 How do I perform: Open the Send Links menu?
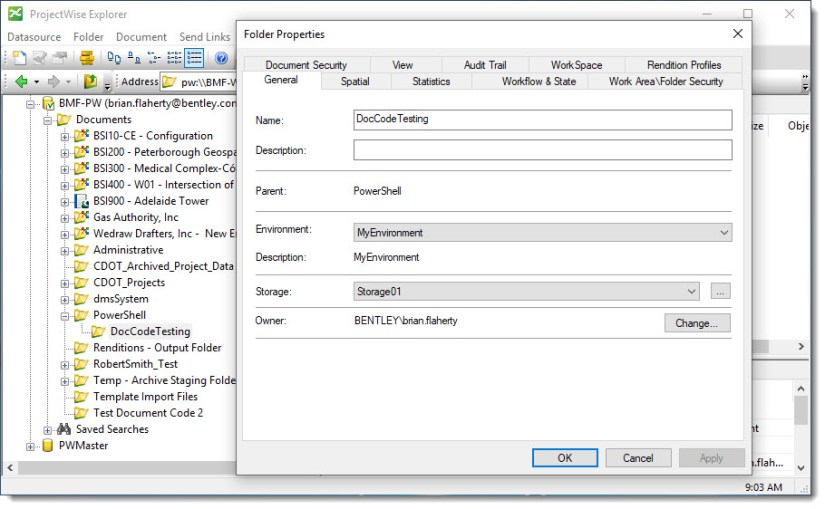(205, 37)
